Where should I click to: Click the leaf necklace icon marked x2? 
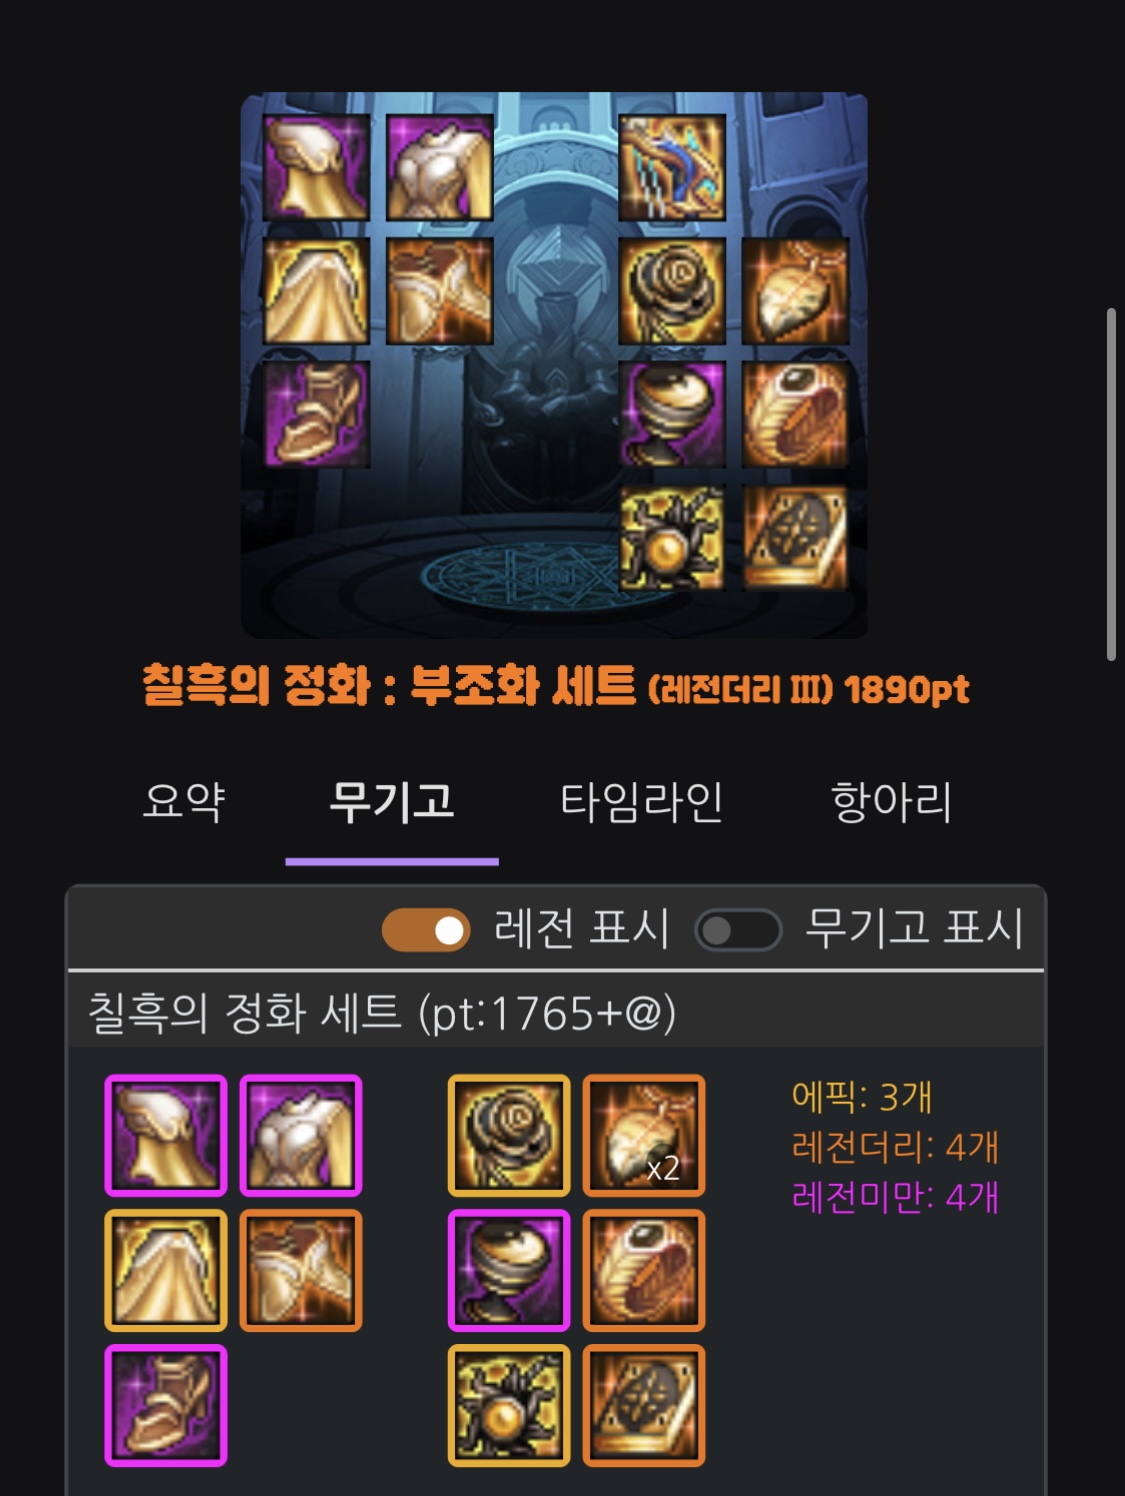click(644, 1135)
